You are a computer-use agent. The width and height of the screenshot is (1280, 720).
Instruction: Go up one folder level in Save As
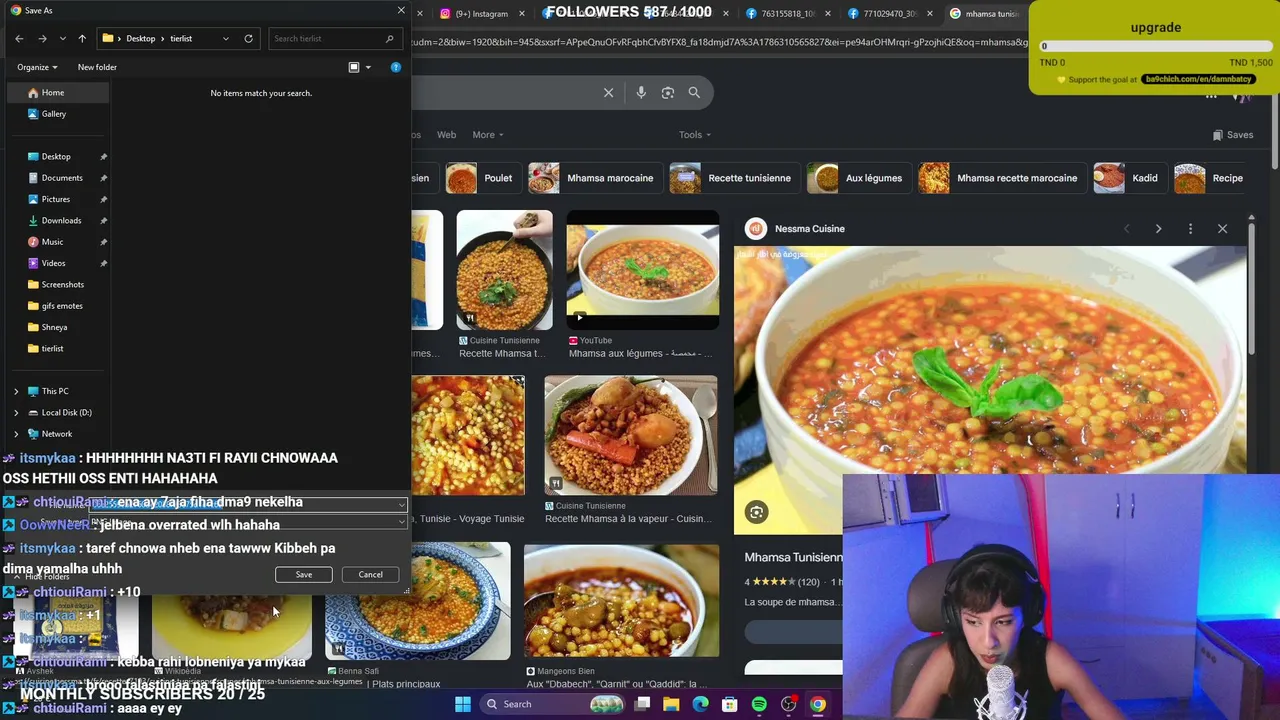[82, 38]
